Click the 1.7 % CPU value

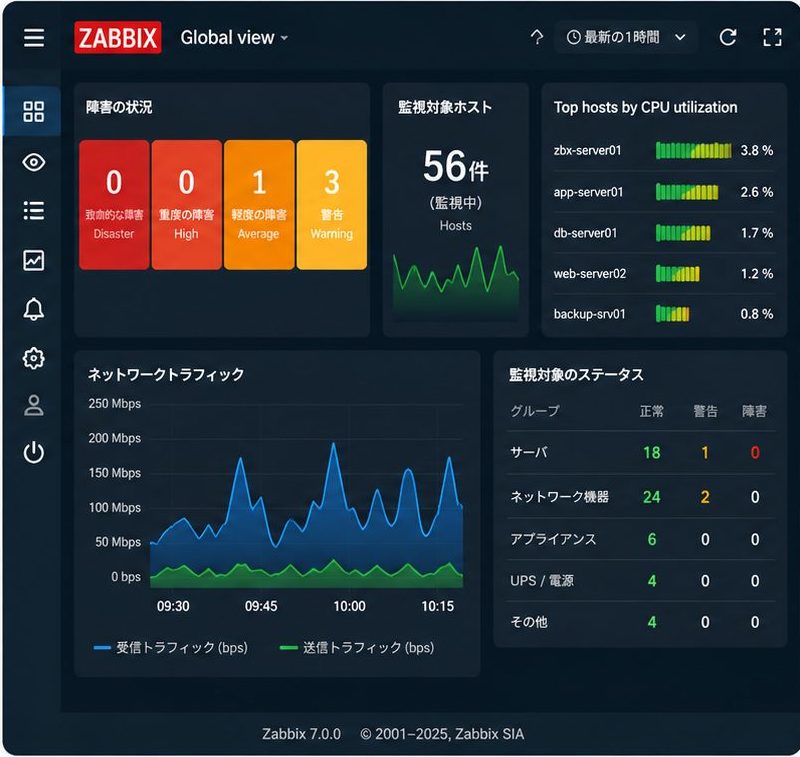pyautogui.click(x=757, y=233)
